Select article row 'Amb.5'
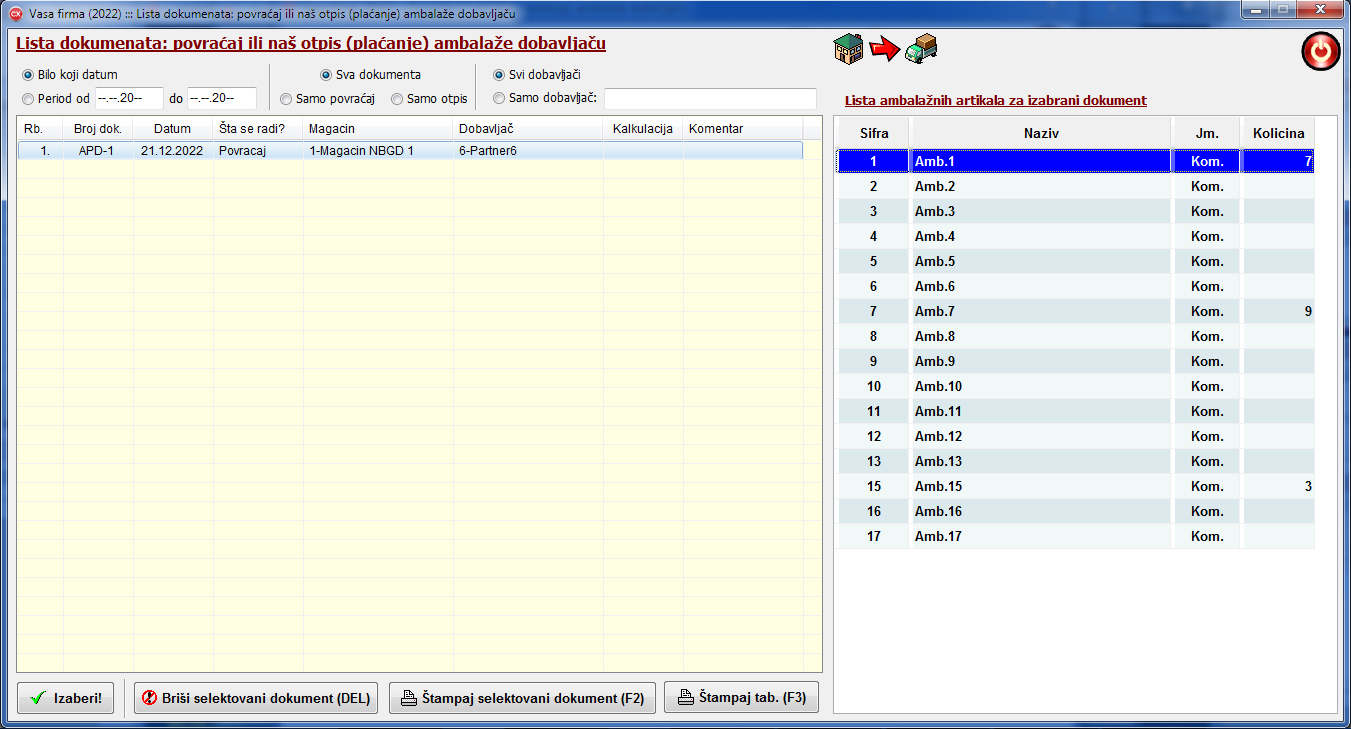This screenshot has width=1351, height=729. 1075,261
